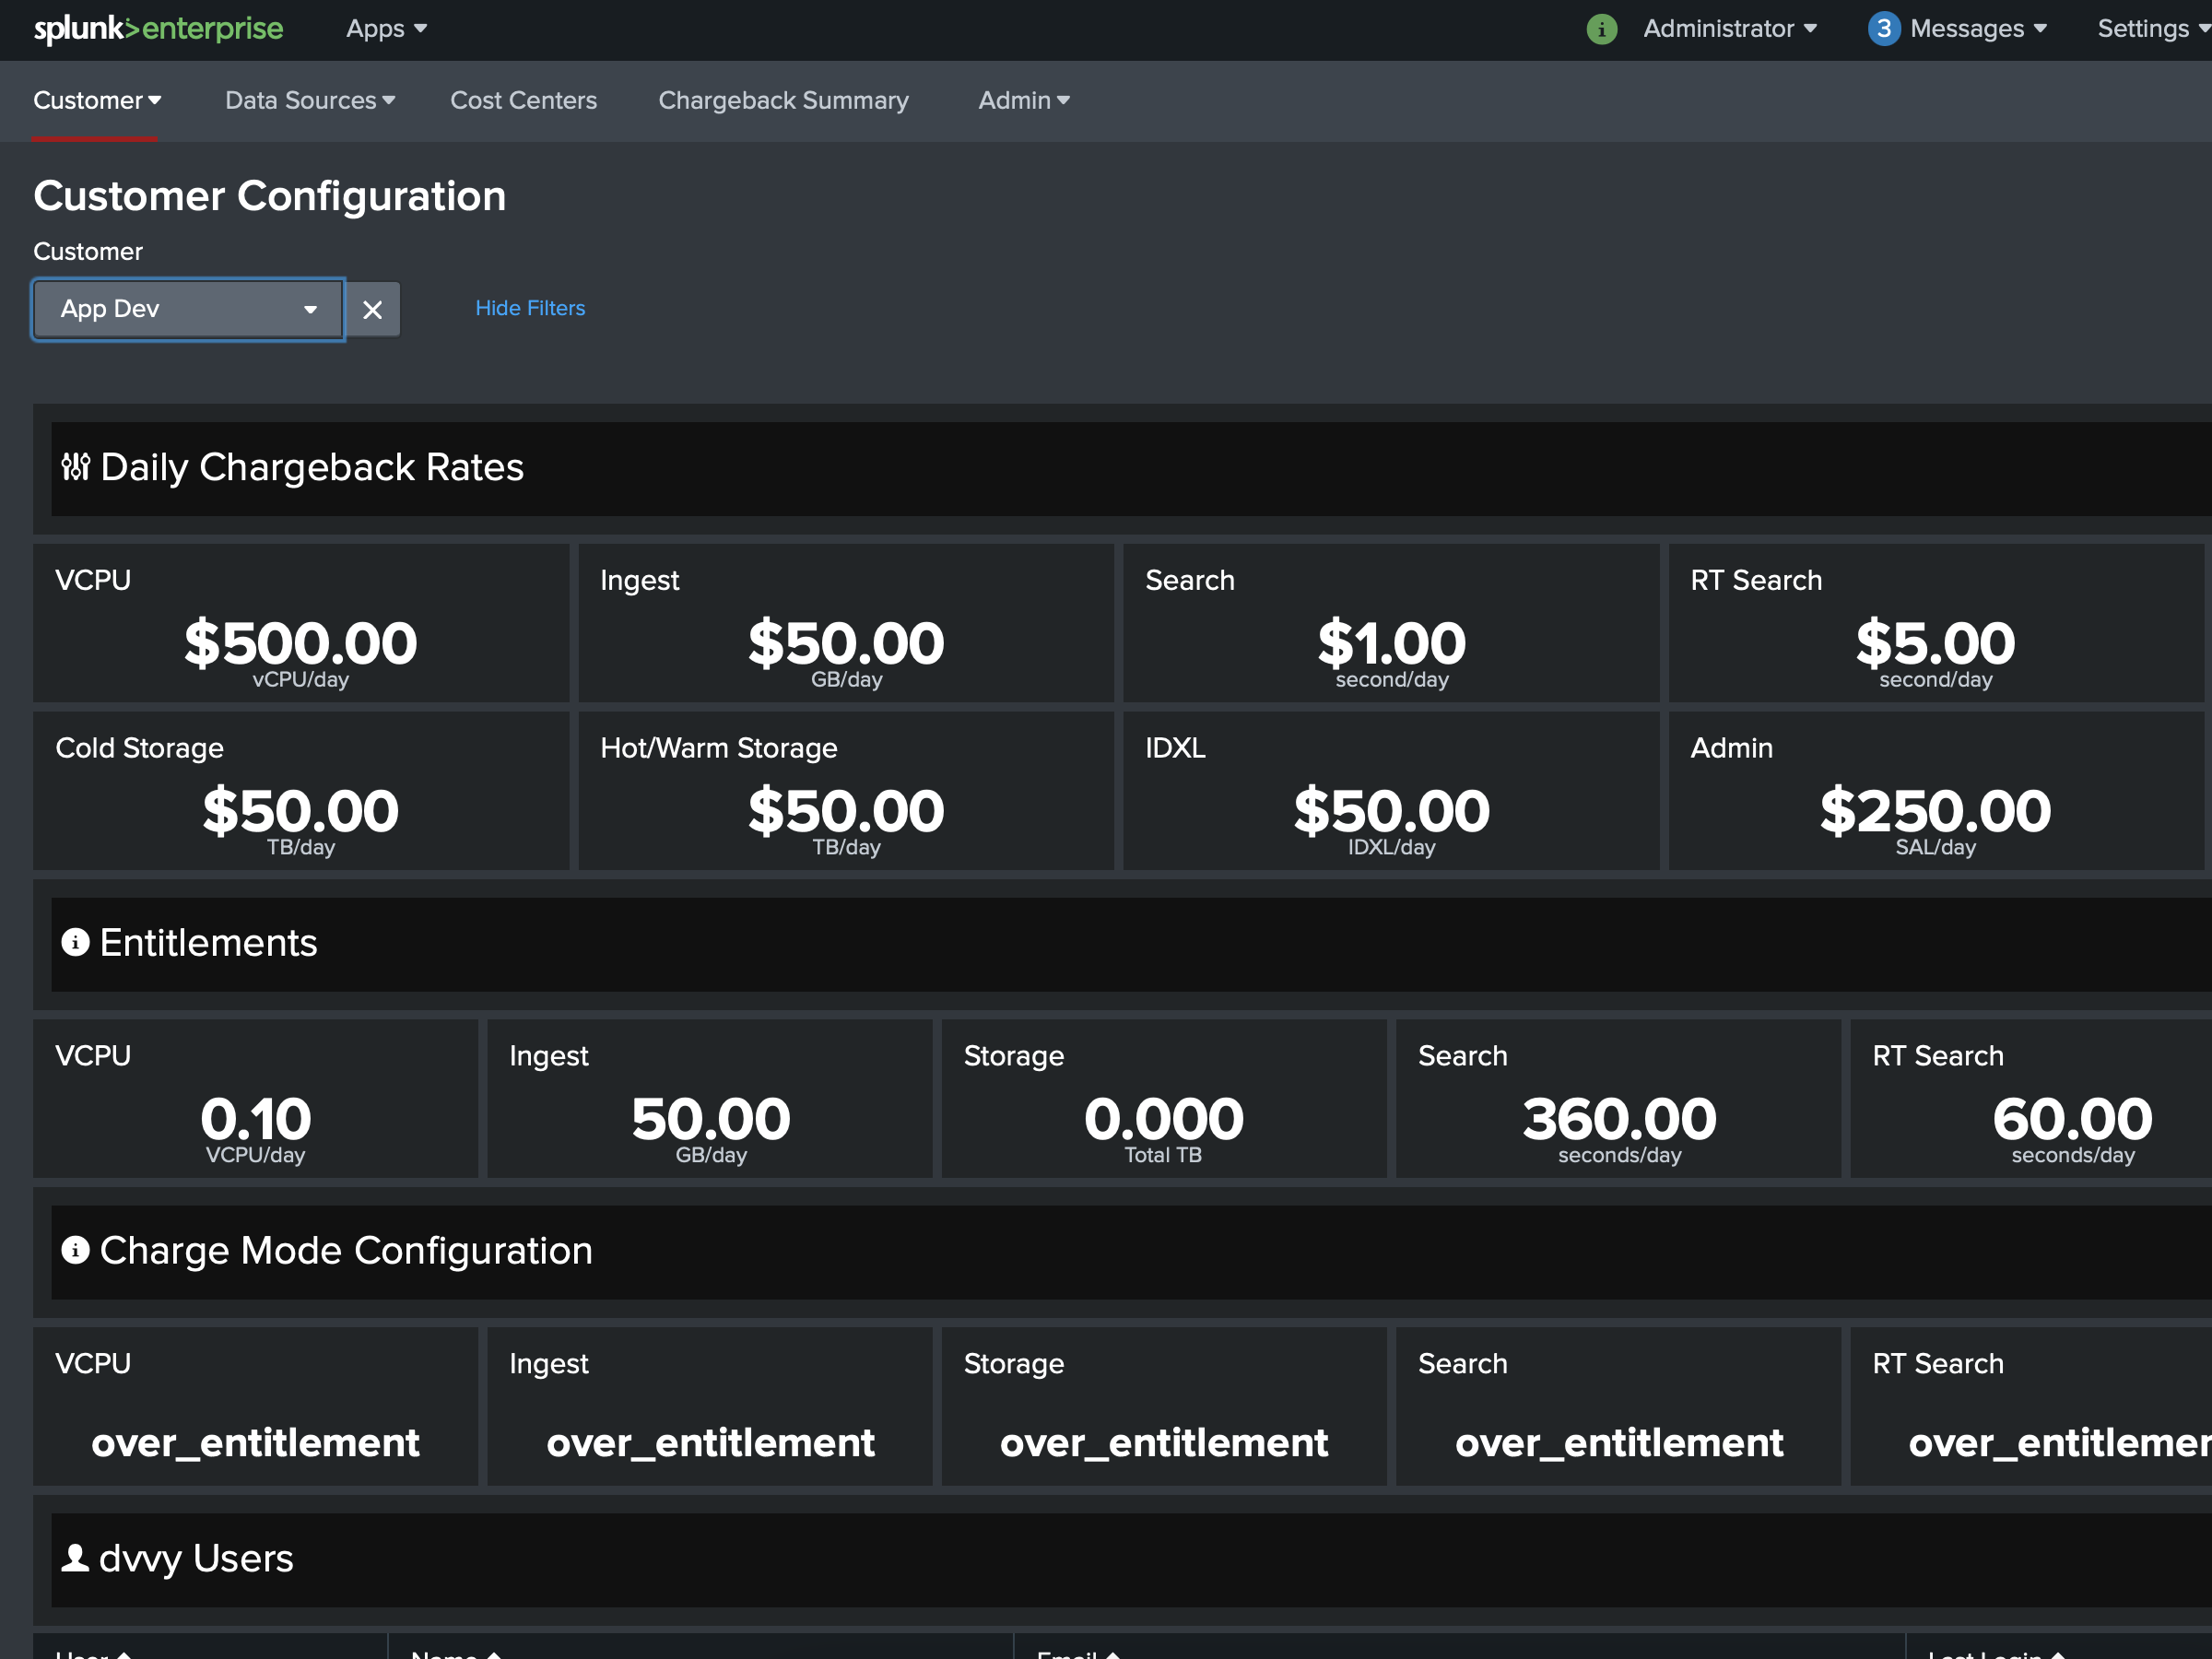Click the info icon beside Entitlements
2212x1659 pixels.
click(76, 943)
